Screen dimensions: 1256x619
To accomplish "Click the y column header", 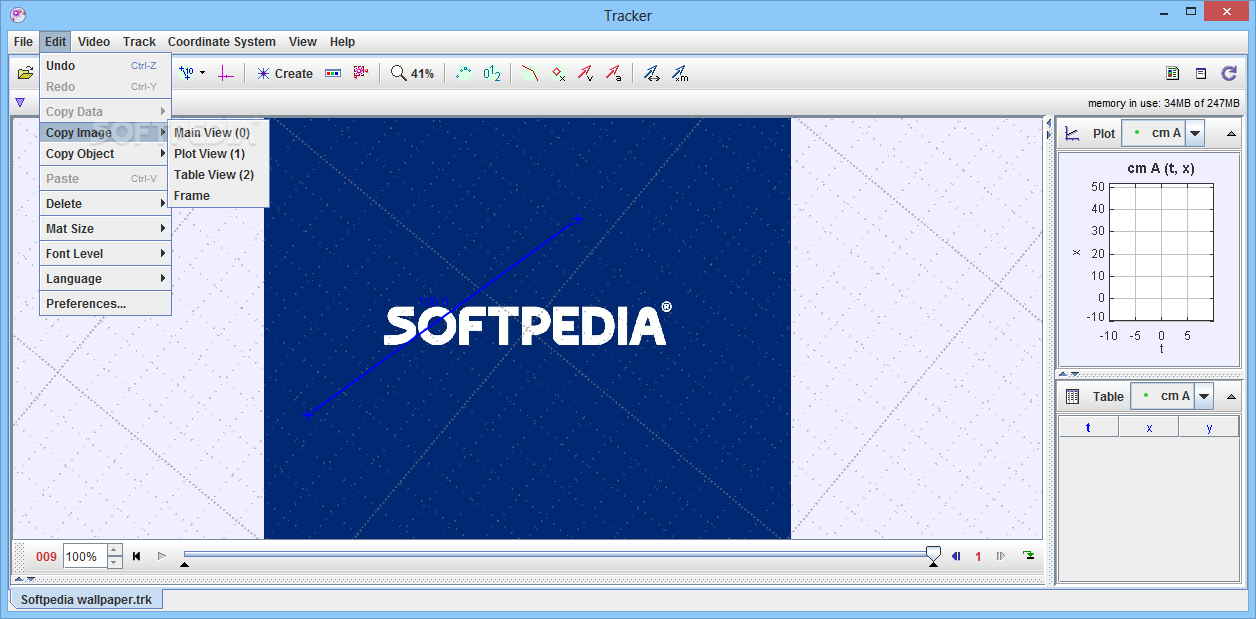I will (x=1209, y=427).
